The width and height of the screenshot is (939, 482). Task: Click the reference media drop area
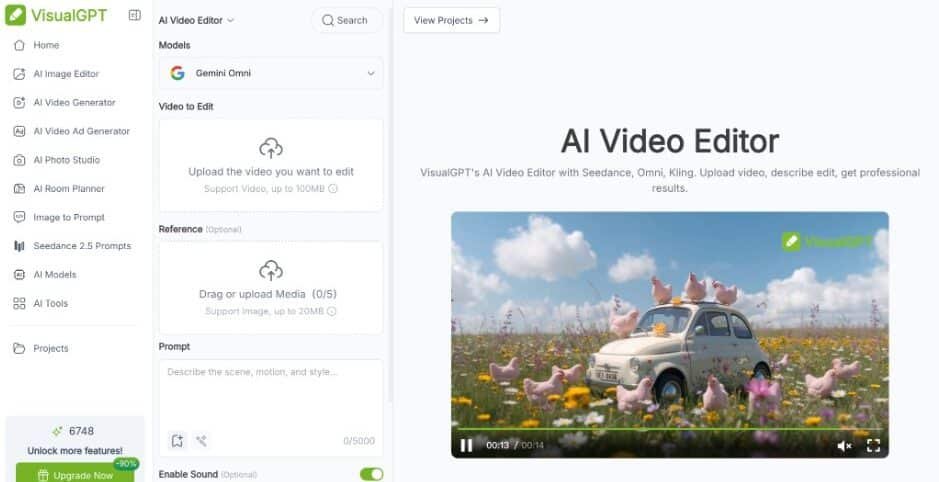[x=271, y=287]
